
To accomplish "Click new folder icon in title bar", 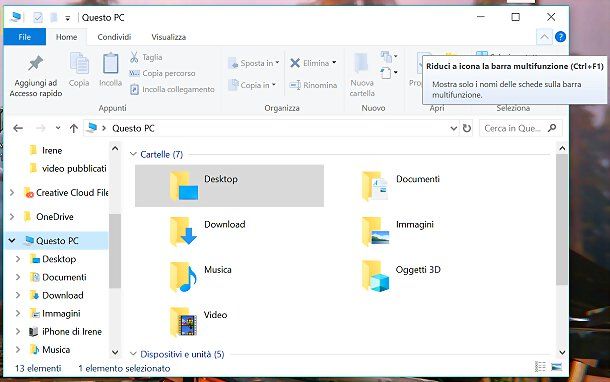I will (x=54, y=18).
